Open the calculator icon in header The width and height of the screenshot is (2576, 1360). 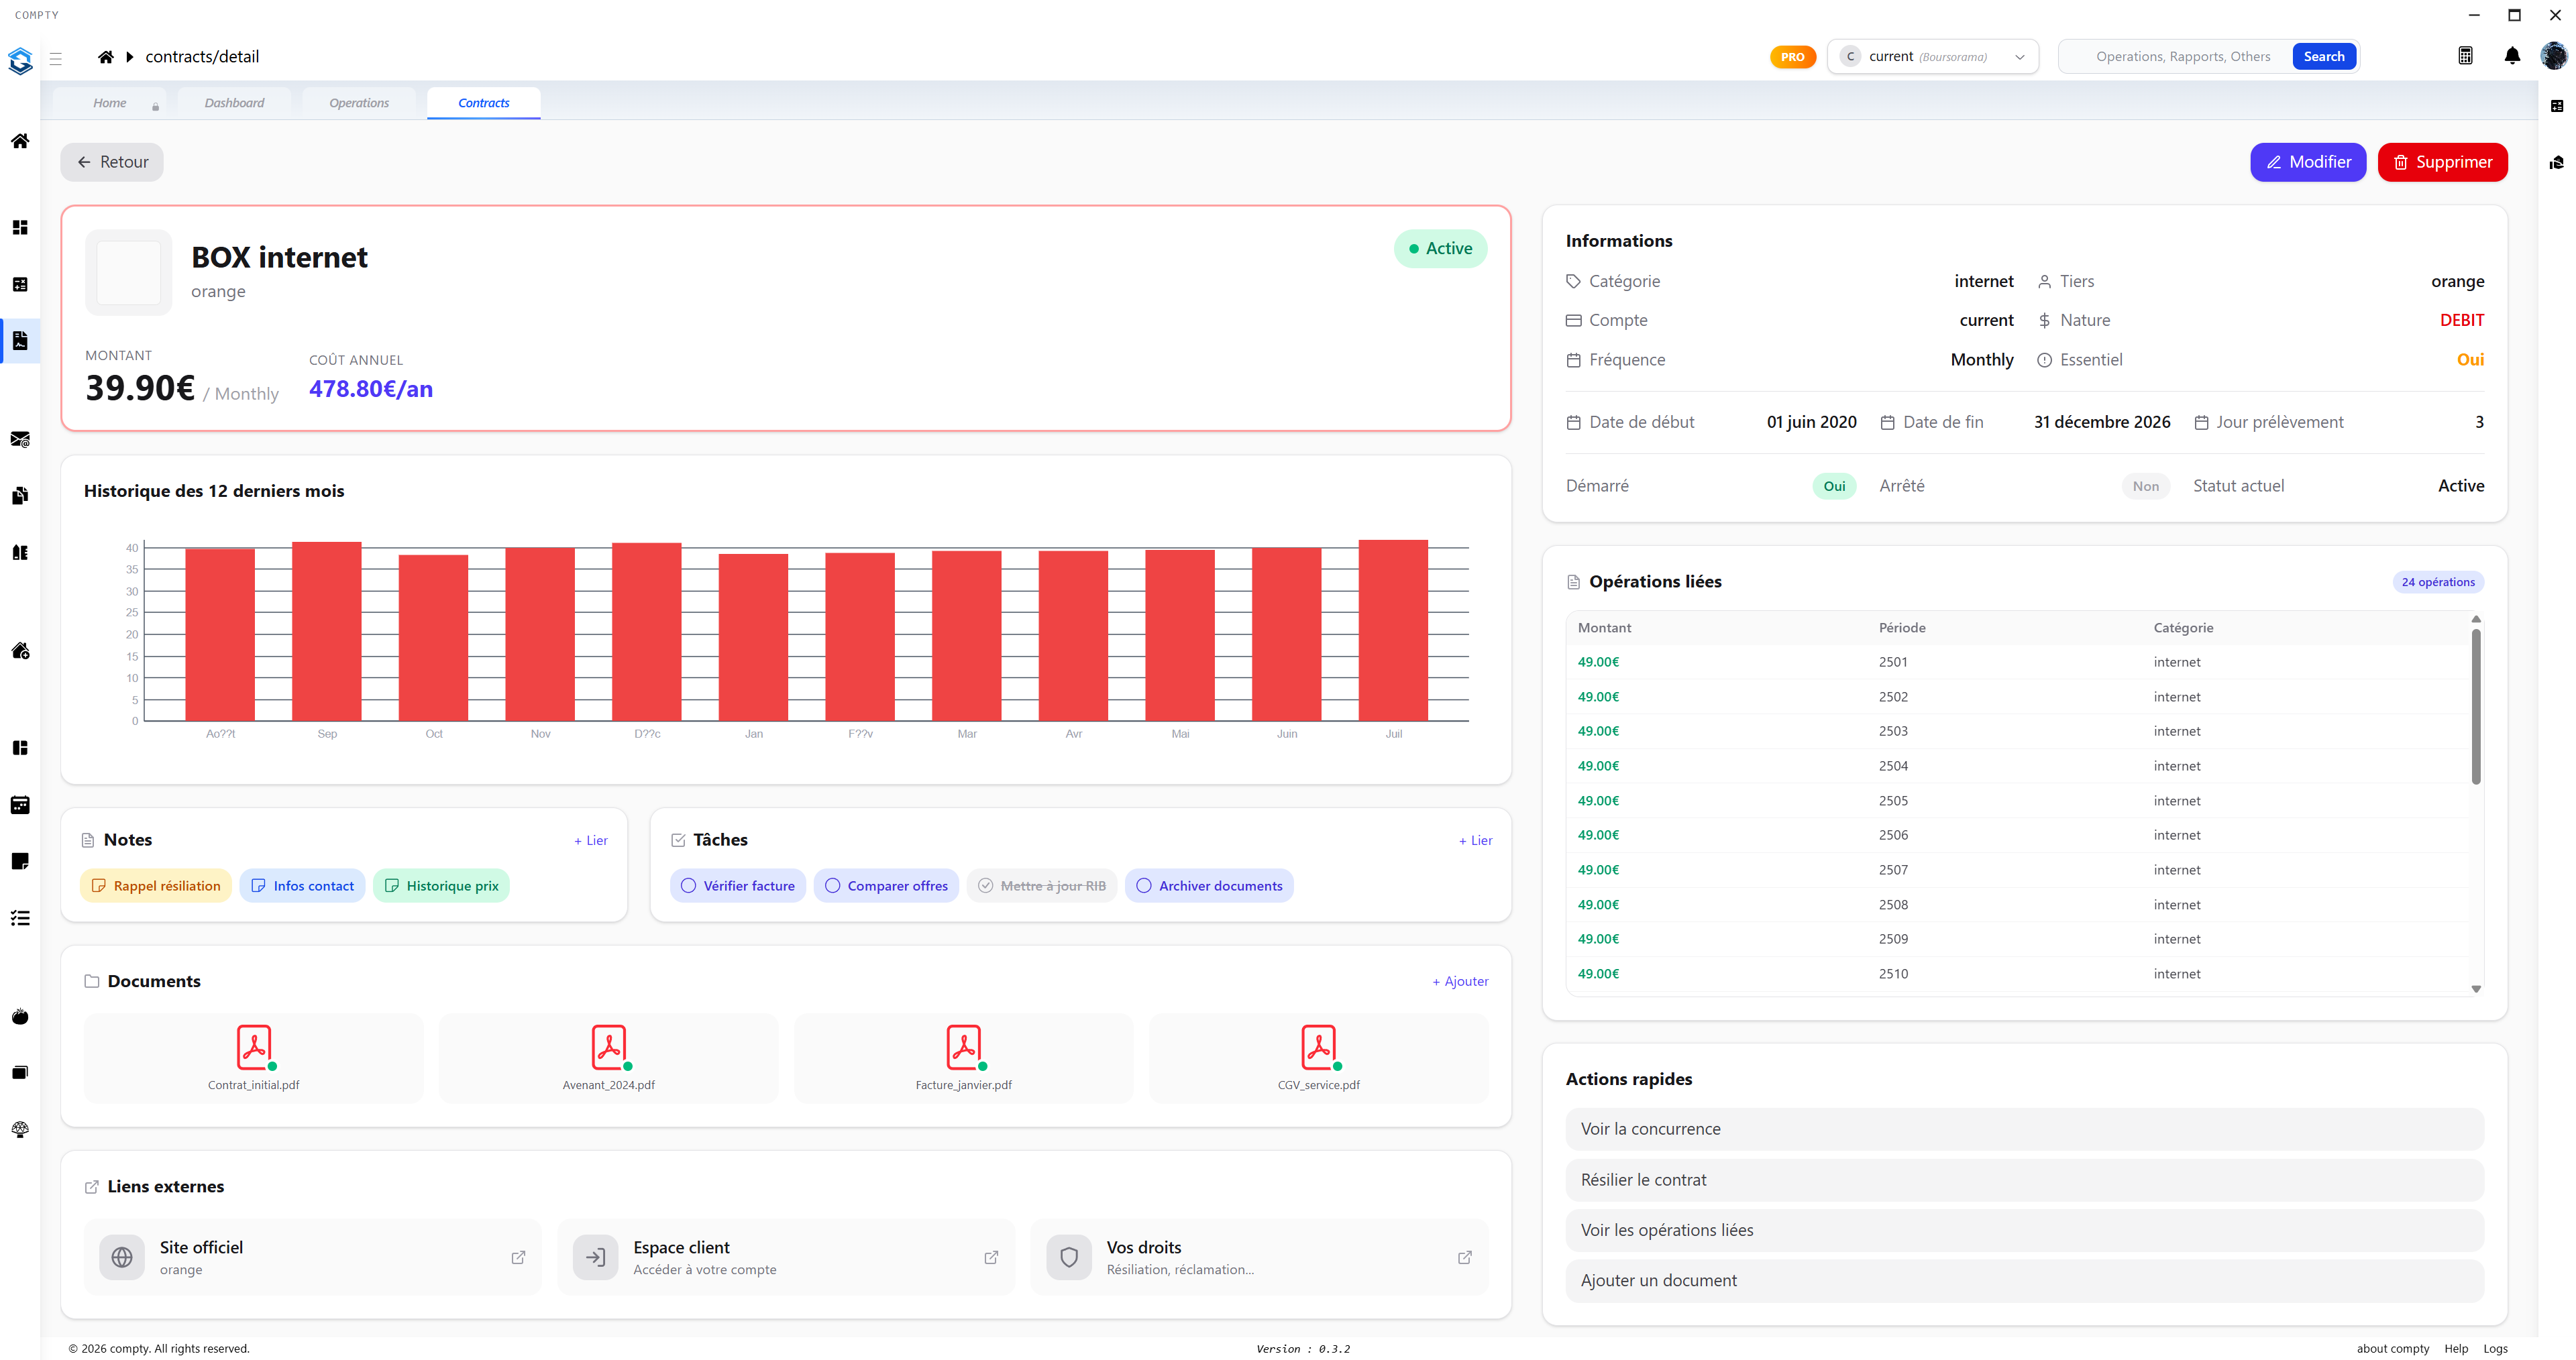[2465, 57]
